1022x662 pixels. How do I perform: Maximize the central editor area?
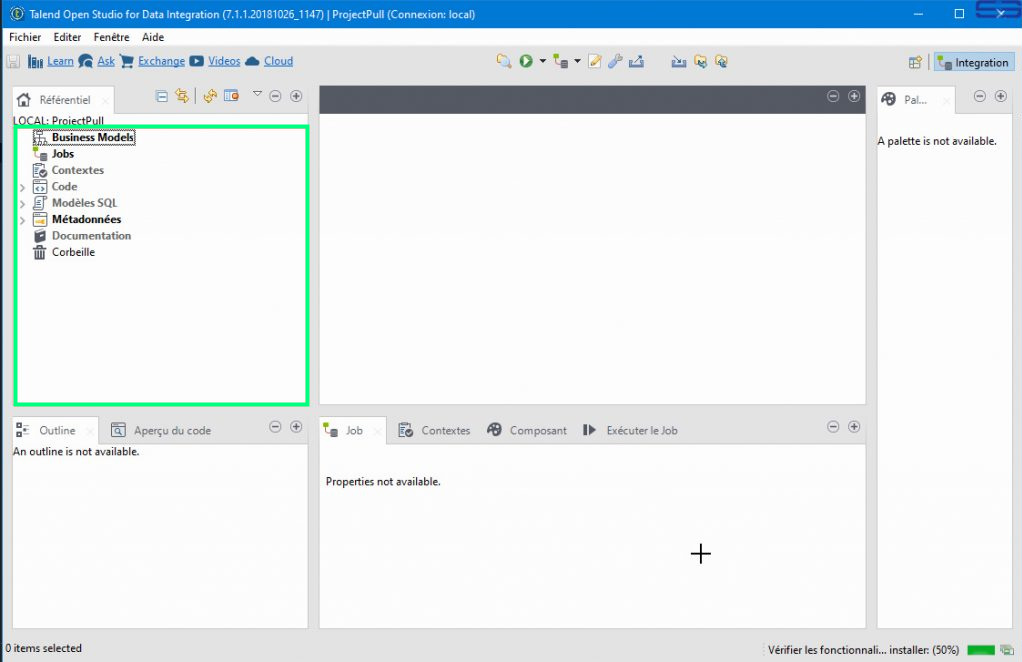[854, 96]
